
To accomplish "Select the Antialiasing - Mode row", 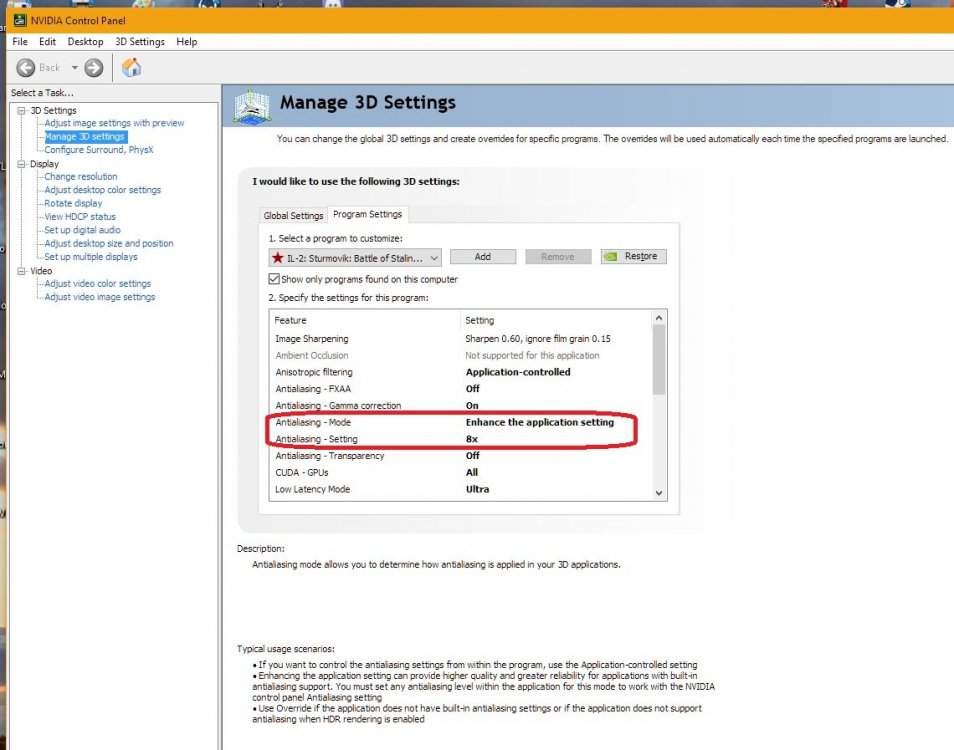I will point(461,422).
